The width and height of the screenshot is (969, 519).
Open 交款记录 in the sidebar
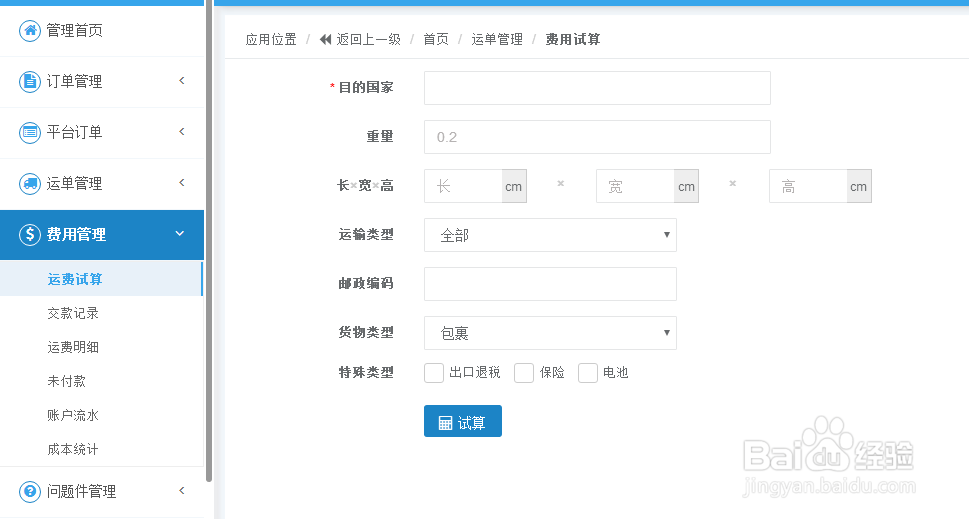pos(73,313)
